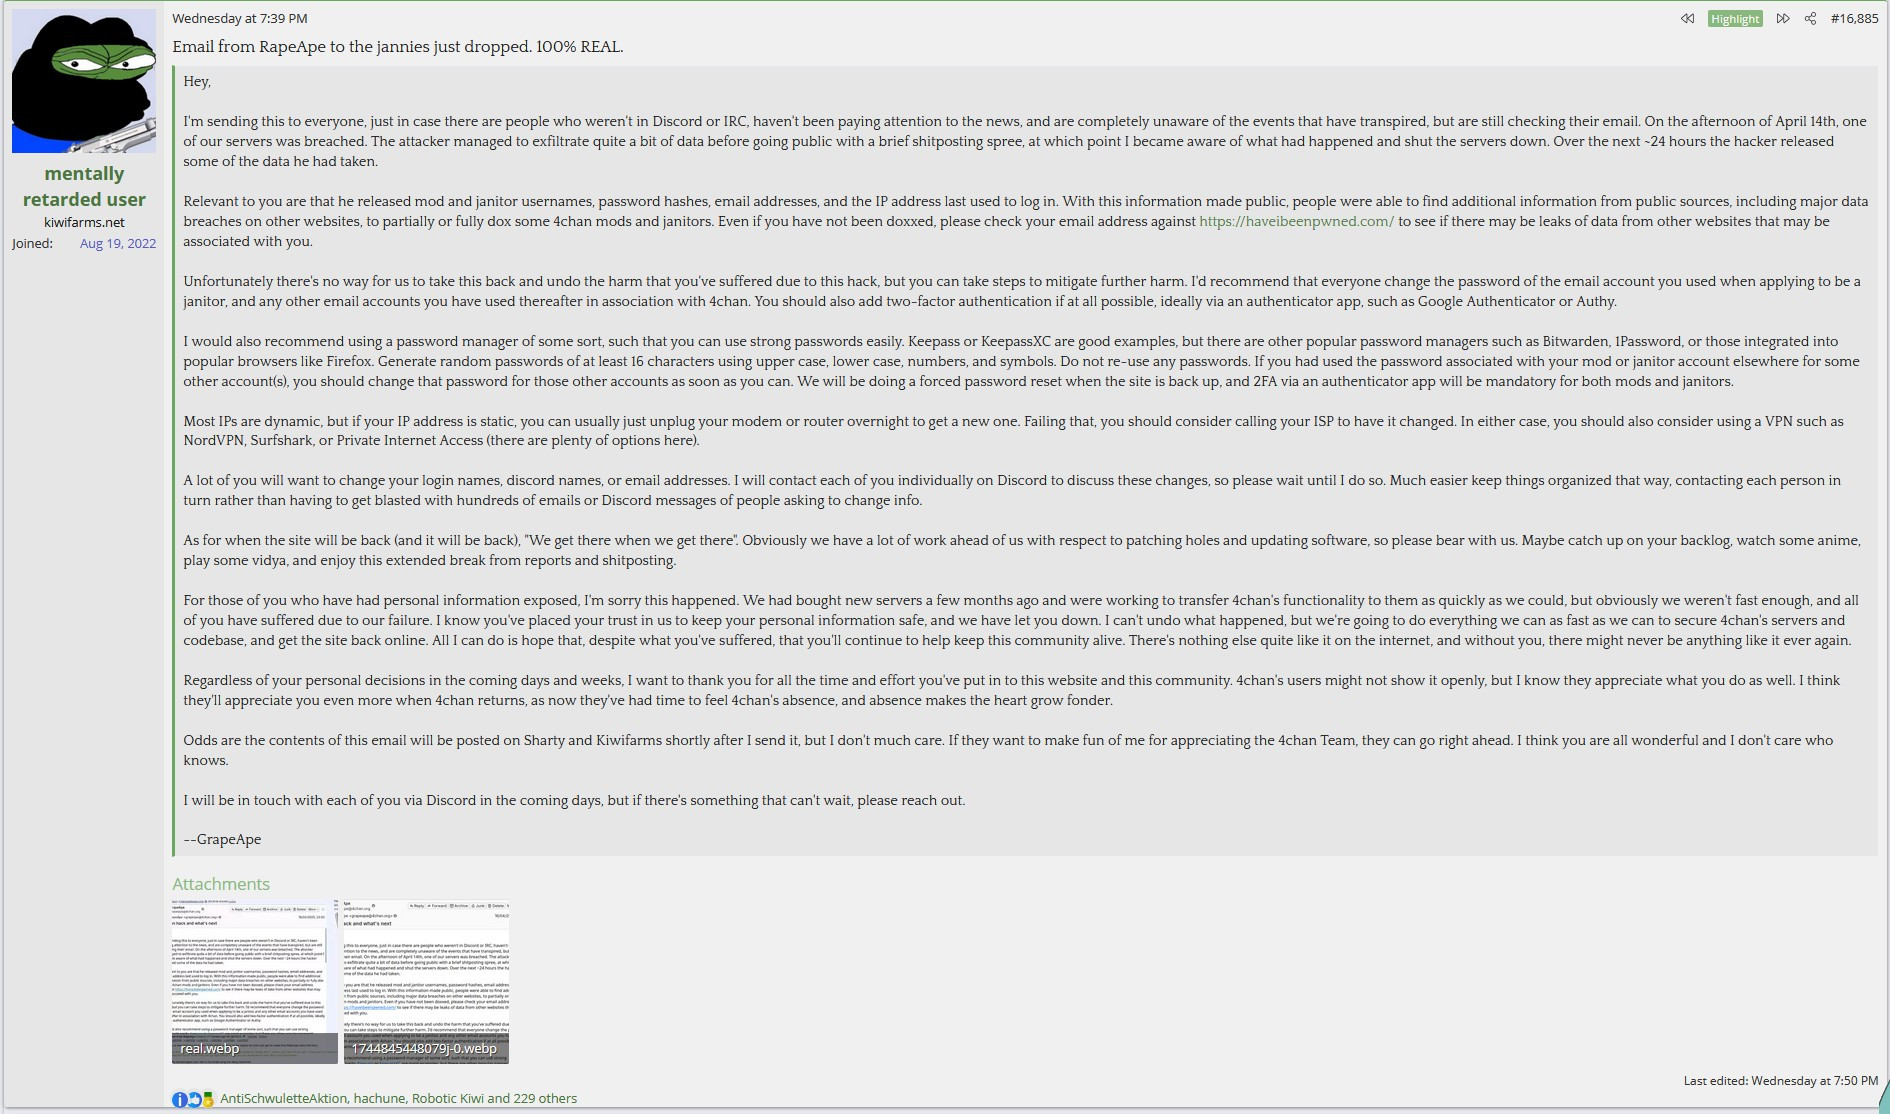Open post permalink #16,885

[1854, 19]
